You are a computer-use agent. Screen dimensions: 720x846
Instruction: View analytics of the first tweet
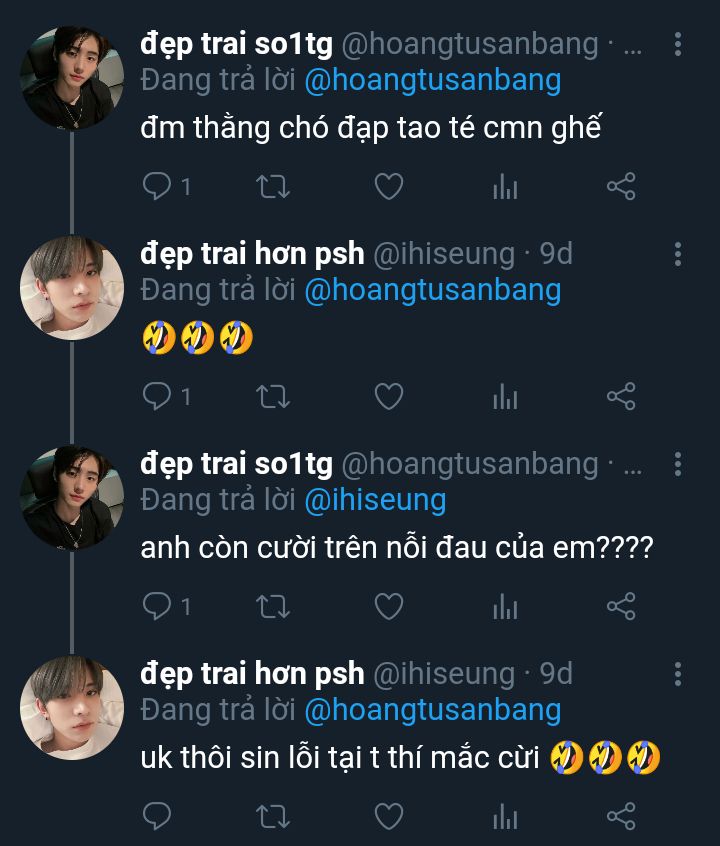[x=505, y=187]
